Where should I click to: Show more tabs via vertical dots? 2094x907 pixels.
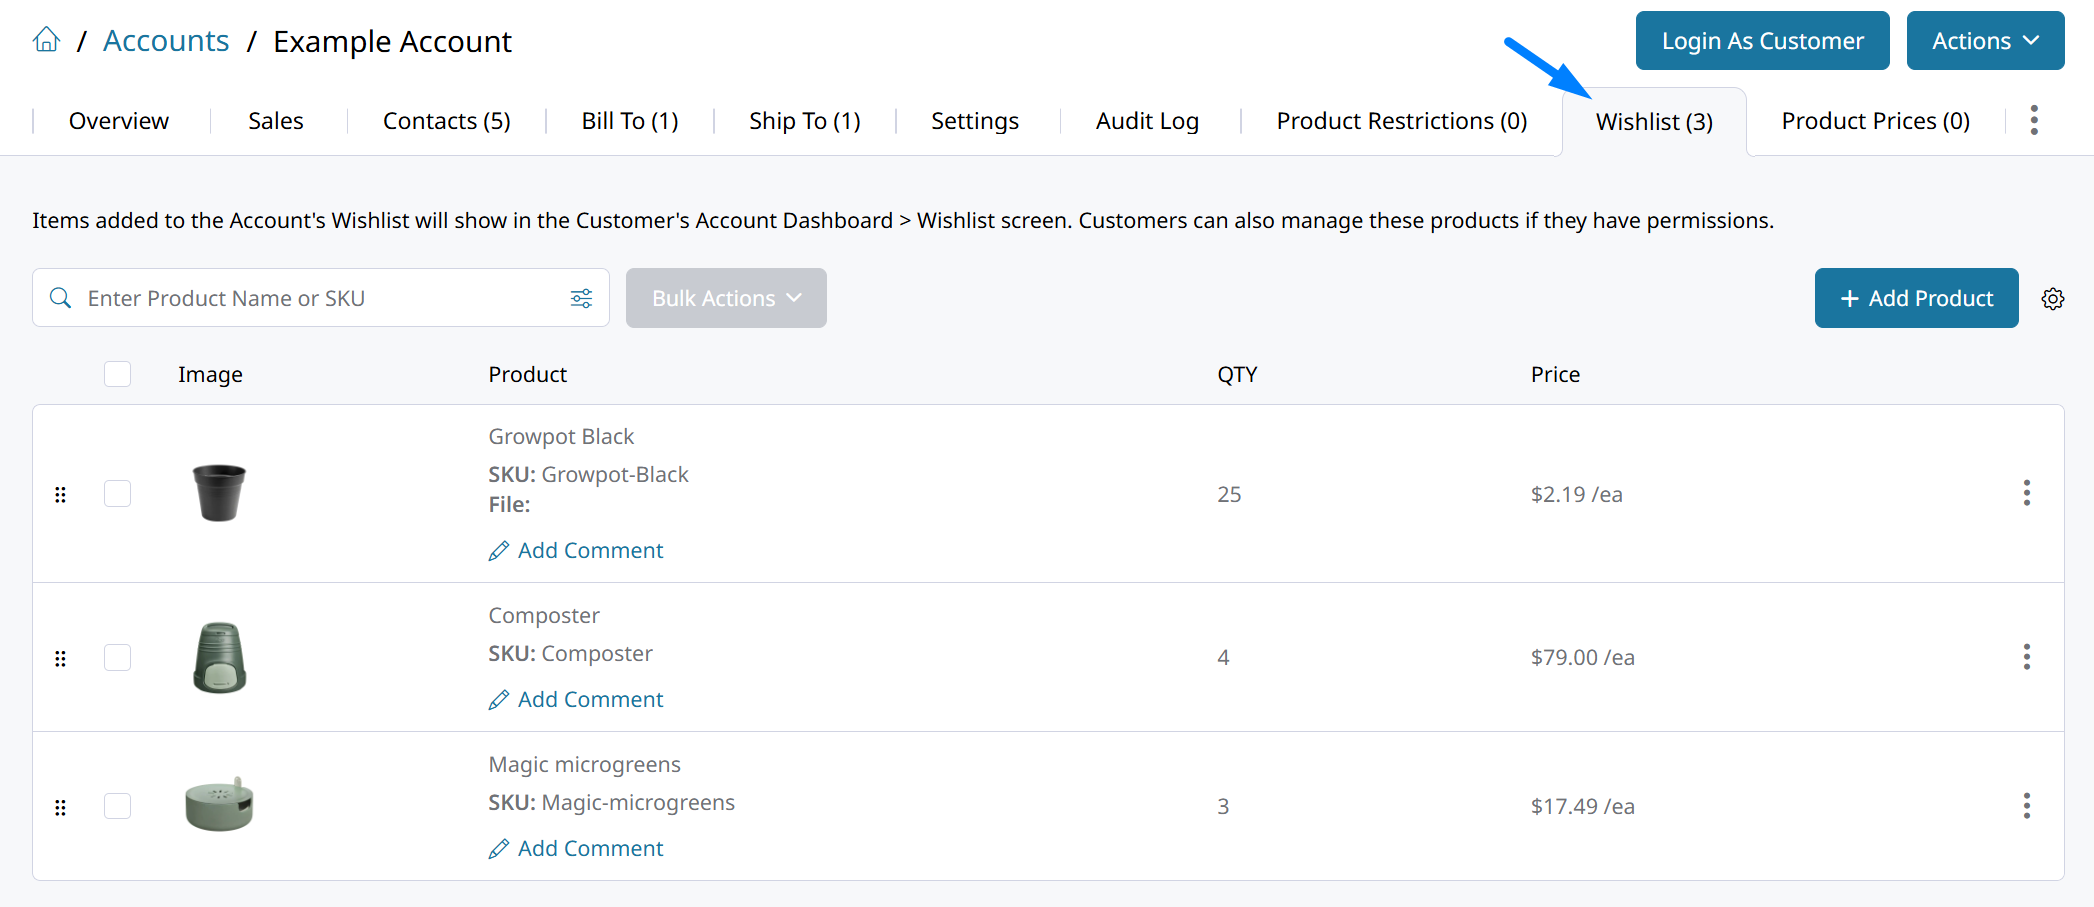(x=2034, y=120)
